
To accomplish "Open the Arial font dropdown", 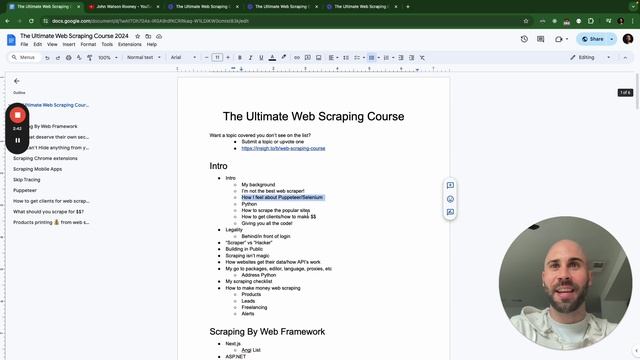I will pos(183,58).
